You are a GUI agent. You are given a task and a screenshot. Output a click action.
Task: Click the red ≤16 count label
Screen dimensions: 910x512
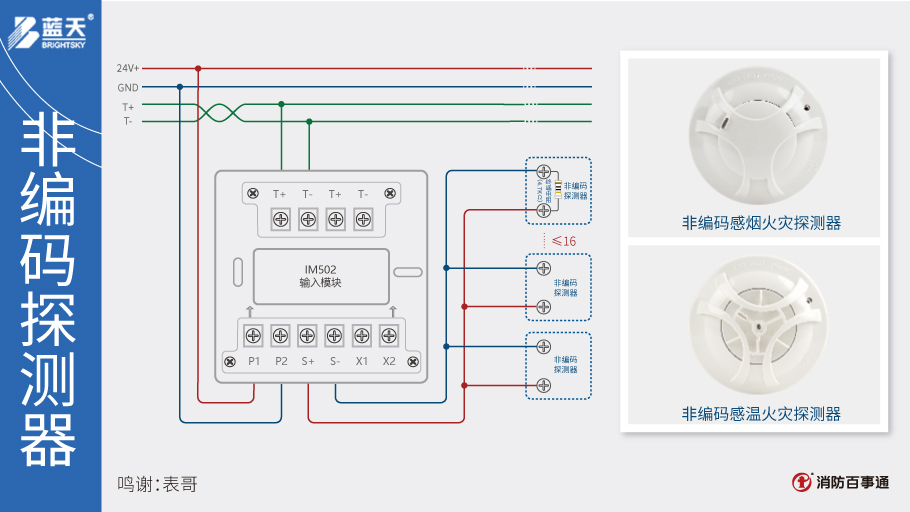[563, 242]
